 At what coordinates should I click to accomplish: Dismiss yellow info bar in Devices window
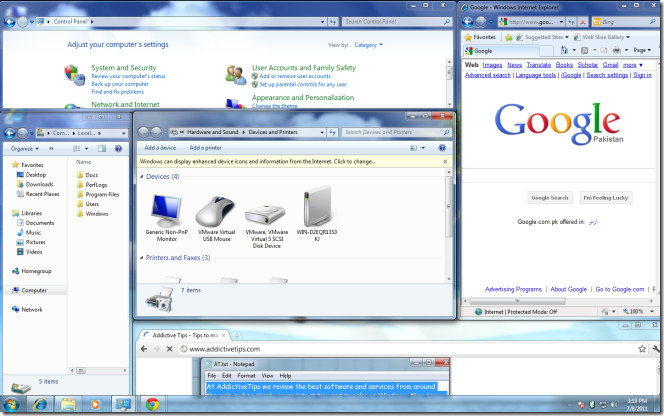[x=445, y=161]
